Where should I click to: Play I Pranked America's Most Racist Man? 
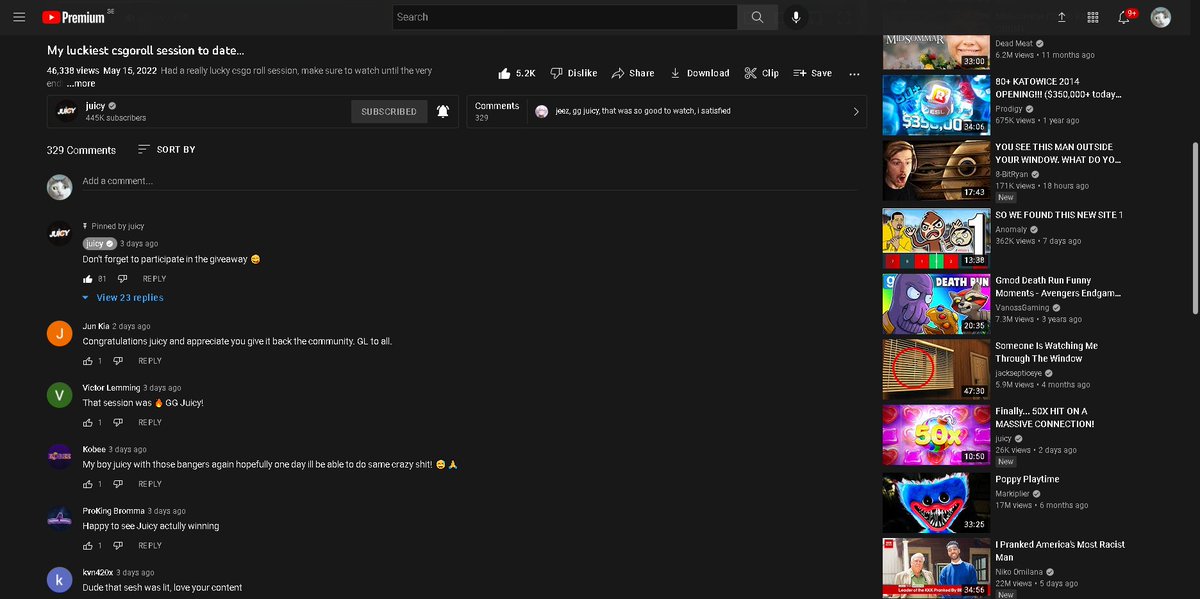(936, 567)
